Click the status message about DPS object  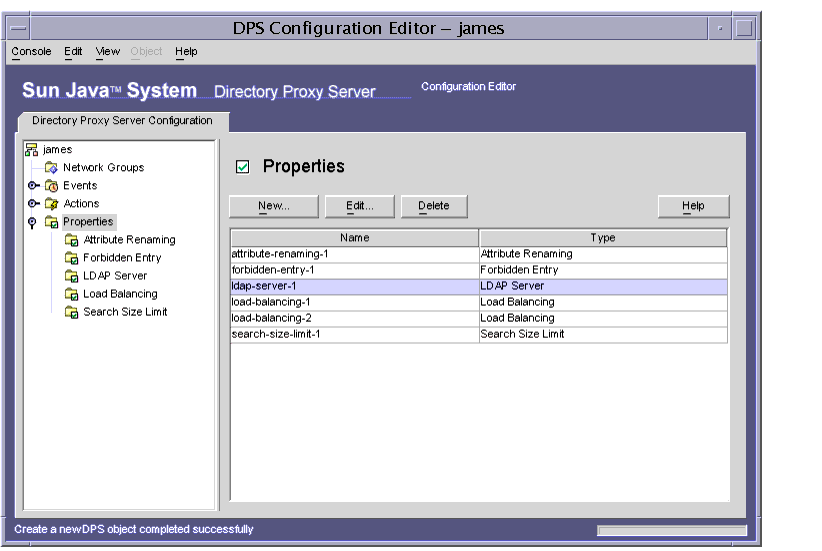point(134,530)
